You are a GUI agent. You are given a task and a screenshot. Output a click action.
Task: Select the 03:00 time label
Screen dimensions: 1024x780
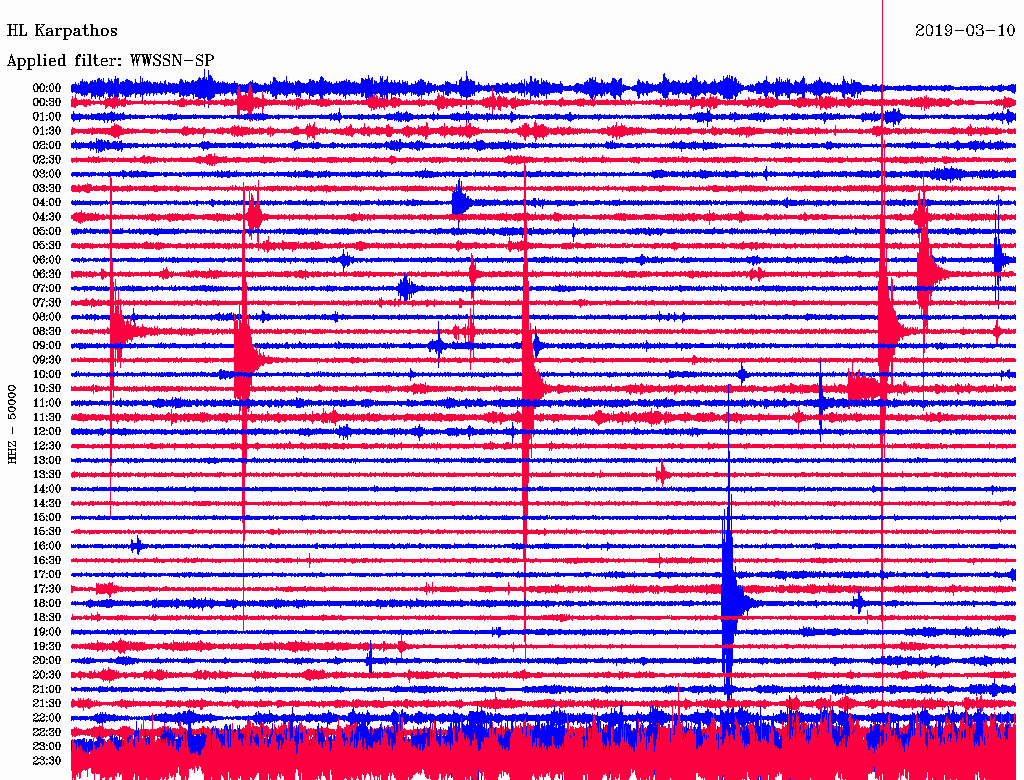point(47,174)
